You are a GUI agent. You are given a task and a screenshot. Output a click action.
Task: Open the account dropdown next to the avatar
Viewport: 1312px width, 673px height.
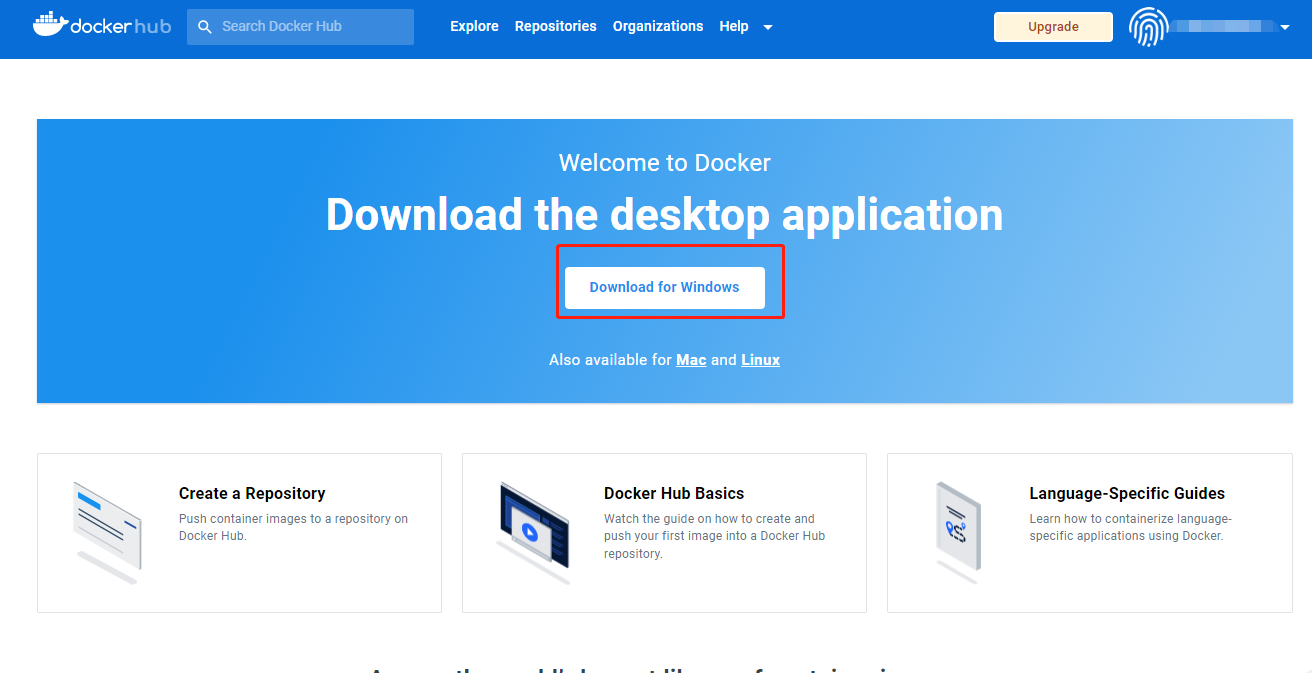(1285, 27)
